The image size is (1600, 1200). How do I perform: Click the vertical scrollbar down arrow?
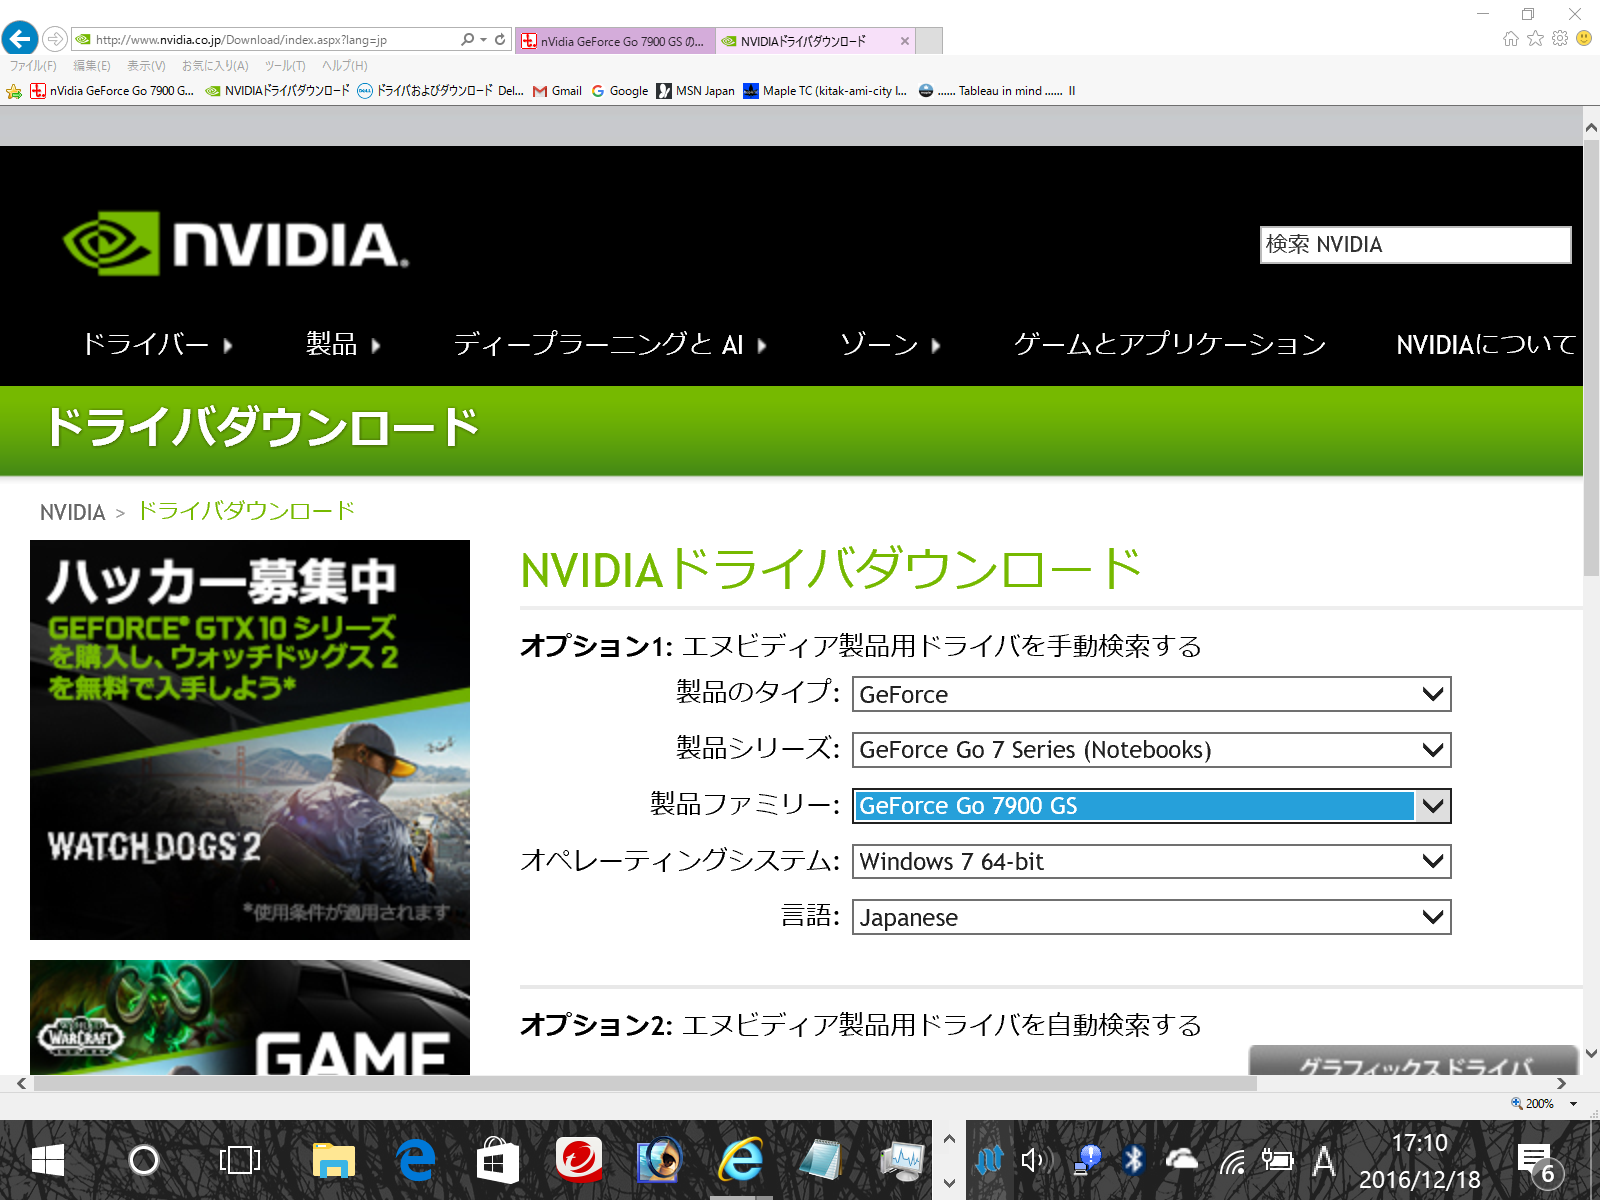click(1591, 1053)
